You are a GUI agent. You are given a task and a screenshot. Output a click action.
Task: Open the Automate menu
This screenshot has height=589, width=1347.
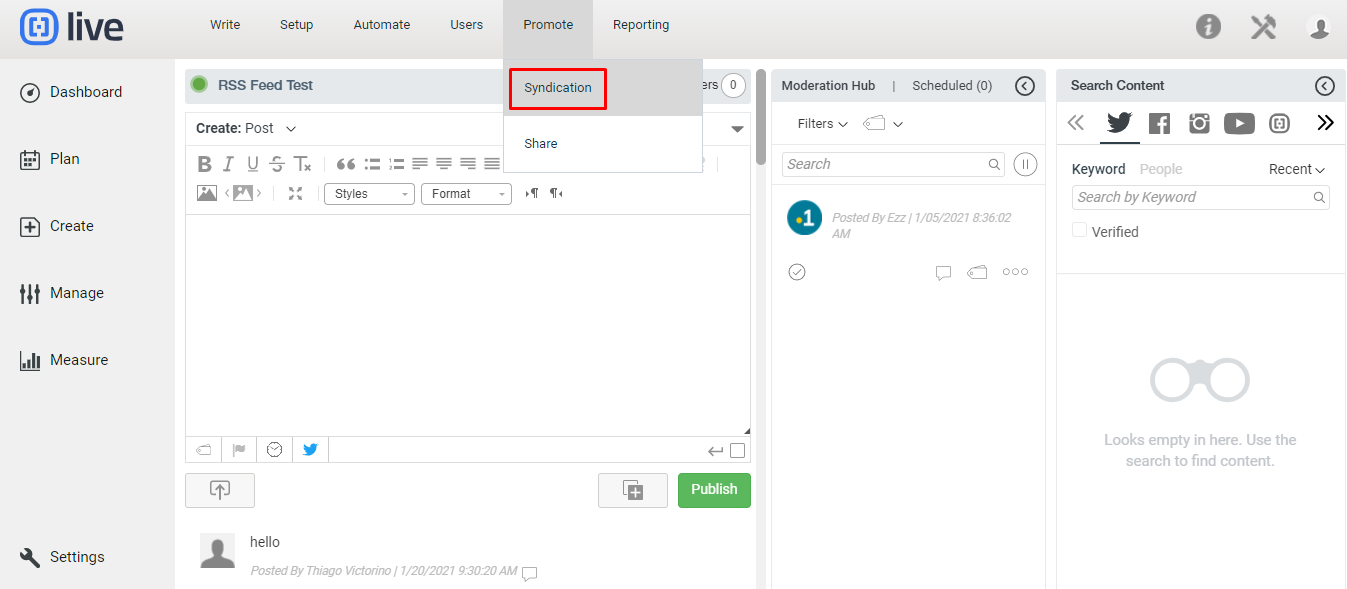[x=382, y=25]
